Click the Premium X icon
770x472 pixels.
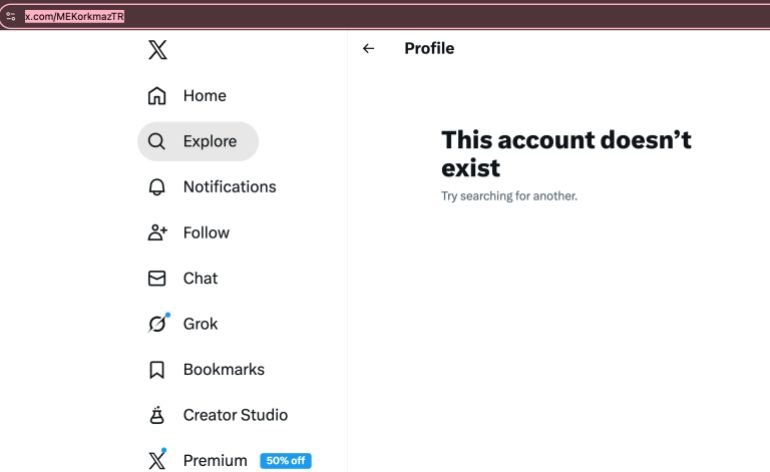[157, 460]
